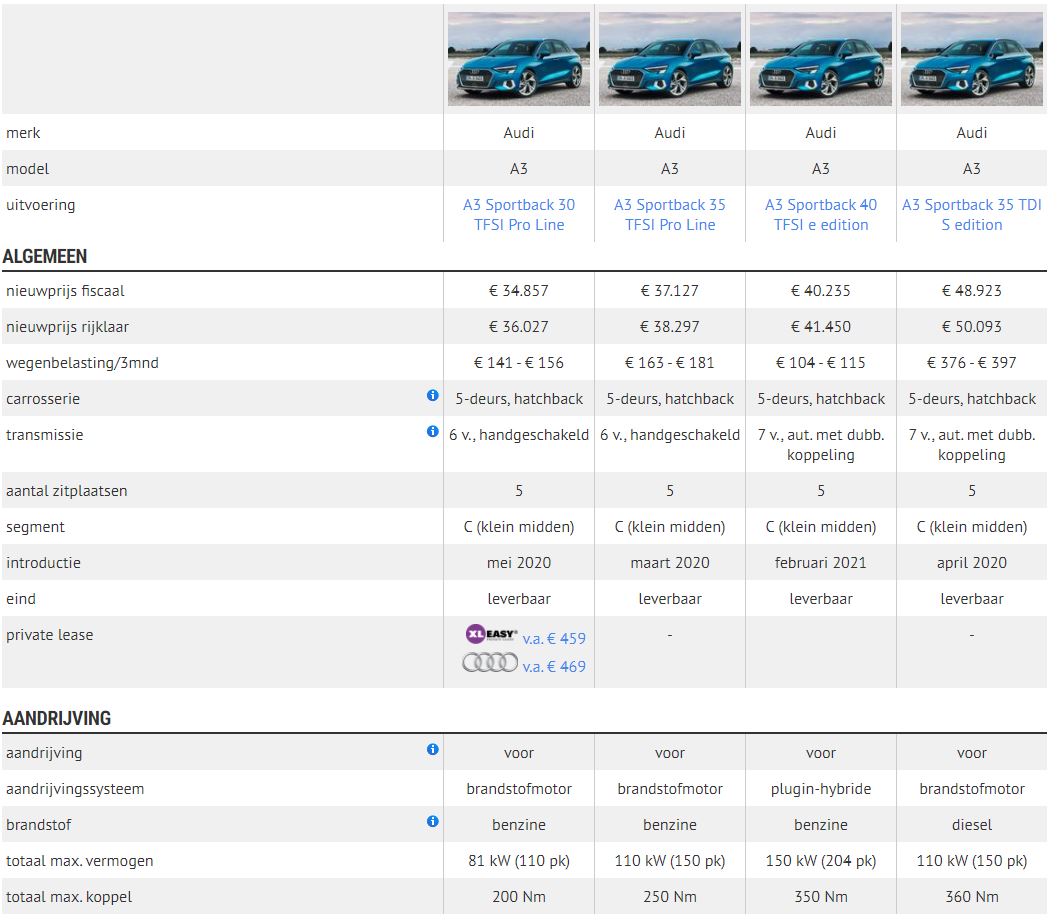Screen dimensions: 1058x922
Task: Follow the 'v.a. € 469' private lease link
Action: pyautogui.click(x=554, y=667)
